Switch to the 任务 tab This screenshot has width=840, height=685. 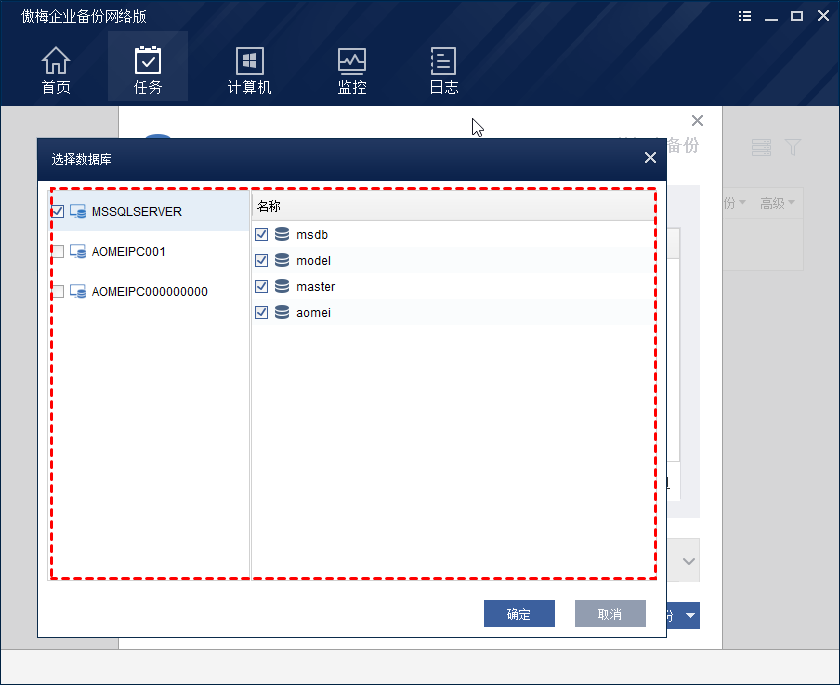(147, 66)
